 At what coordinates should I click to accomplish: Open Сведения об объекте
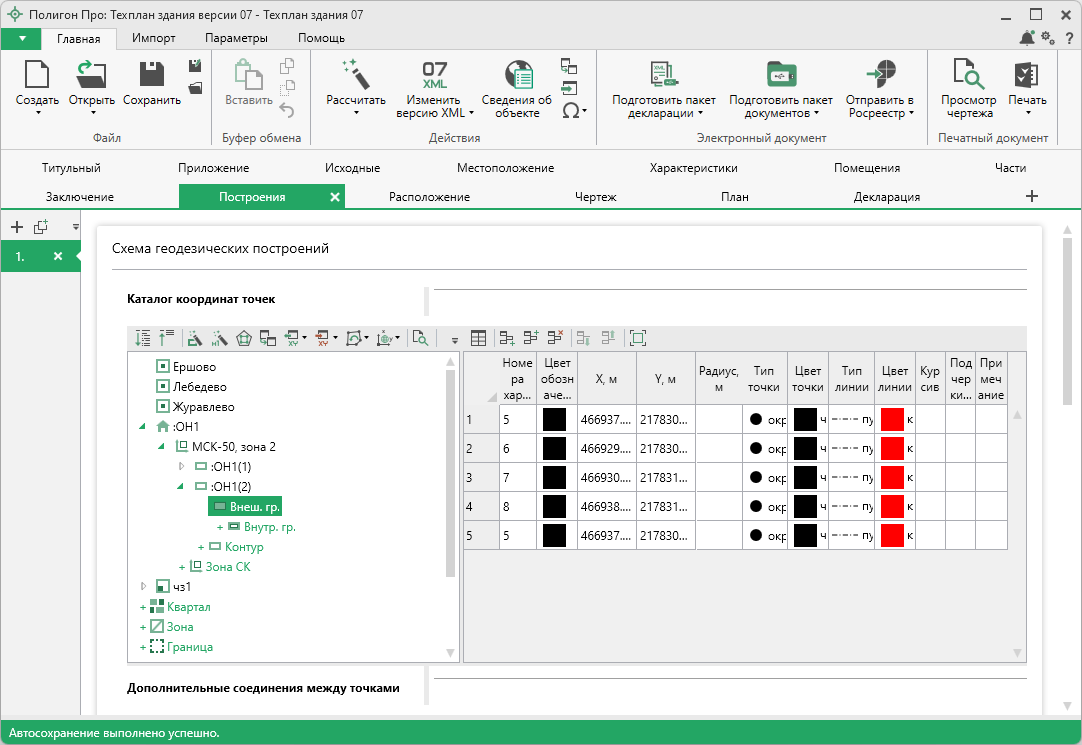click(x=517, y=75)
